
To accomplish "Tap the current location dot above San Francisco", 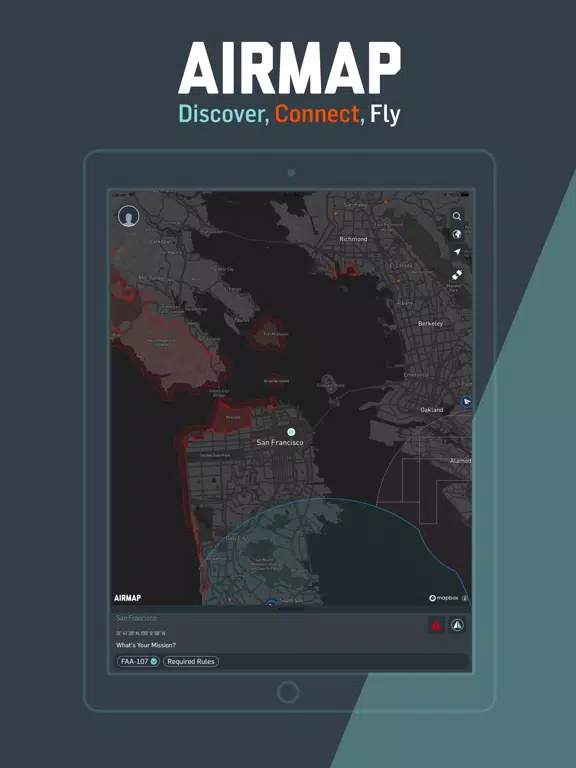I will coord(291,432).
